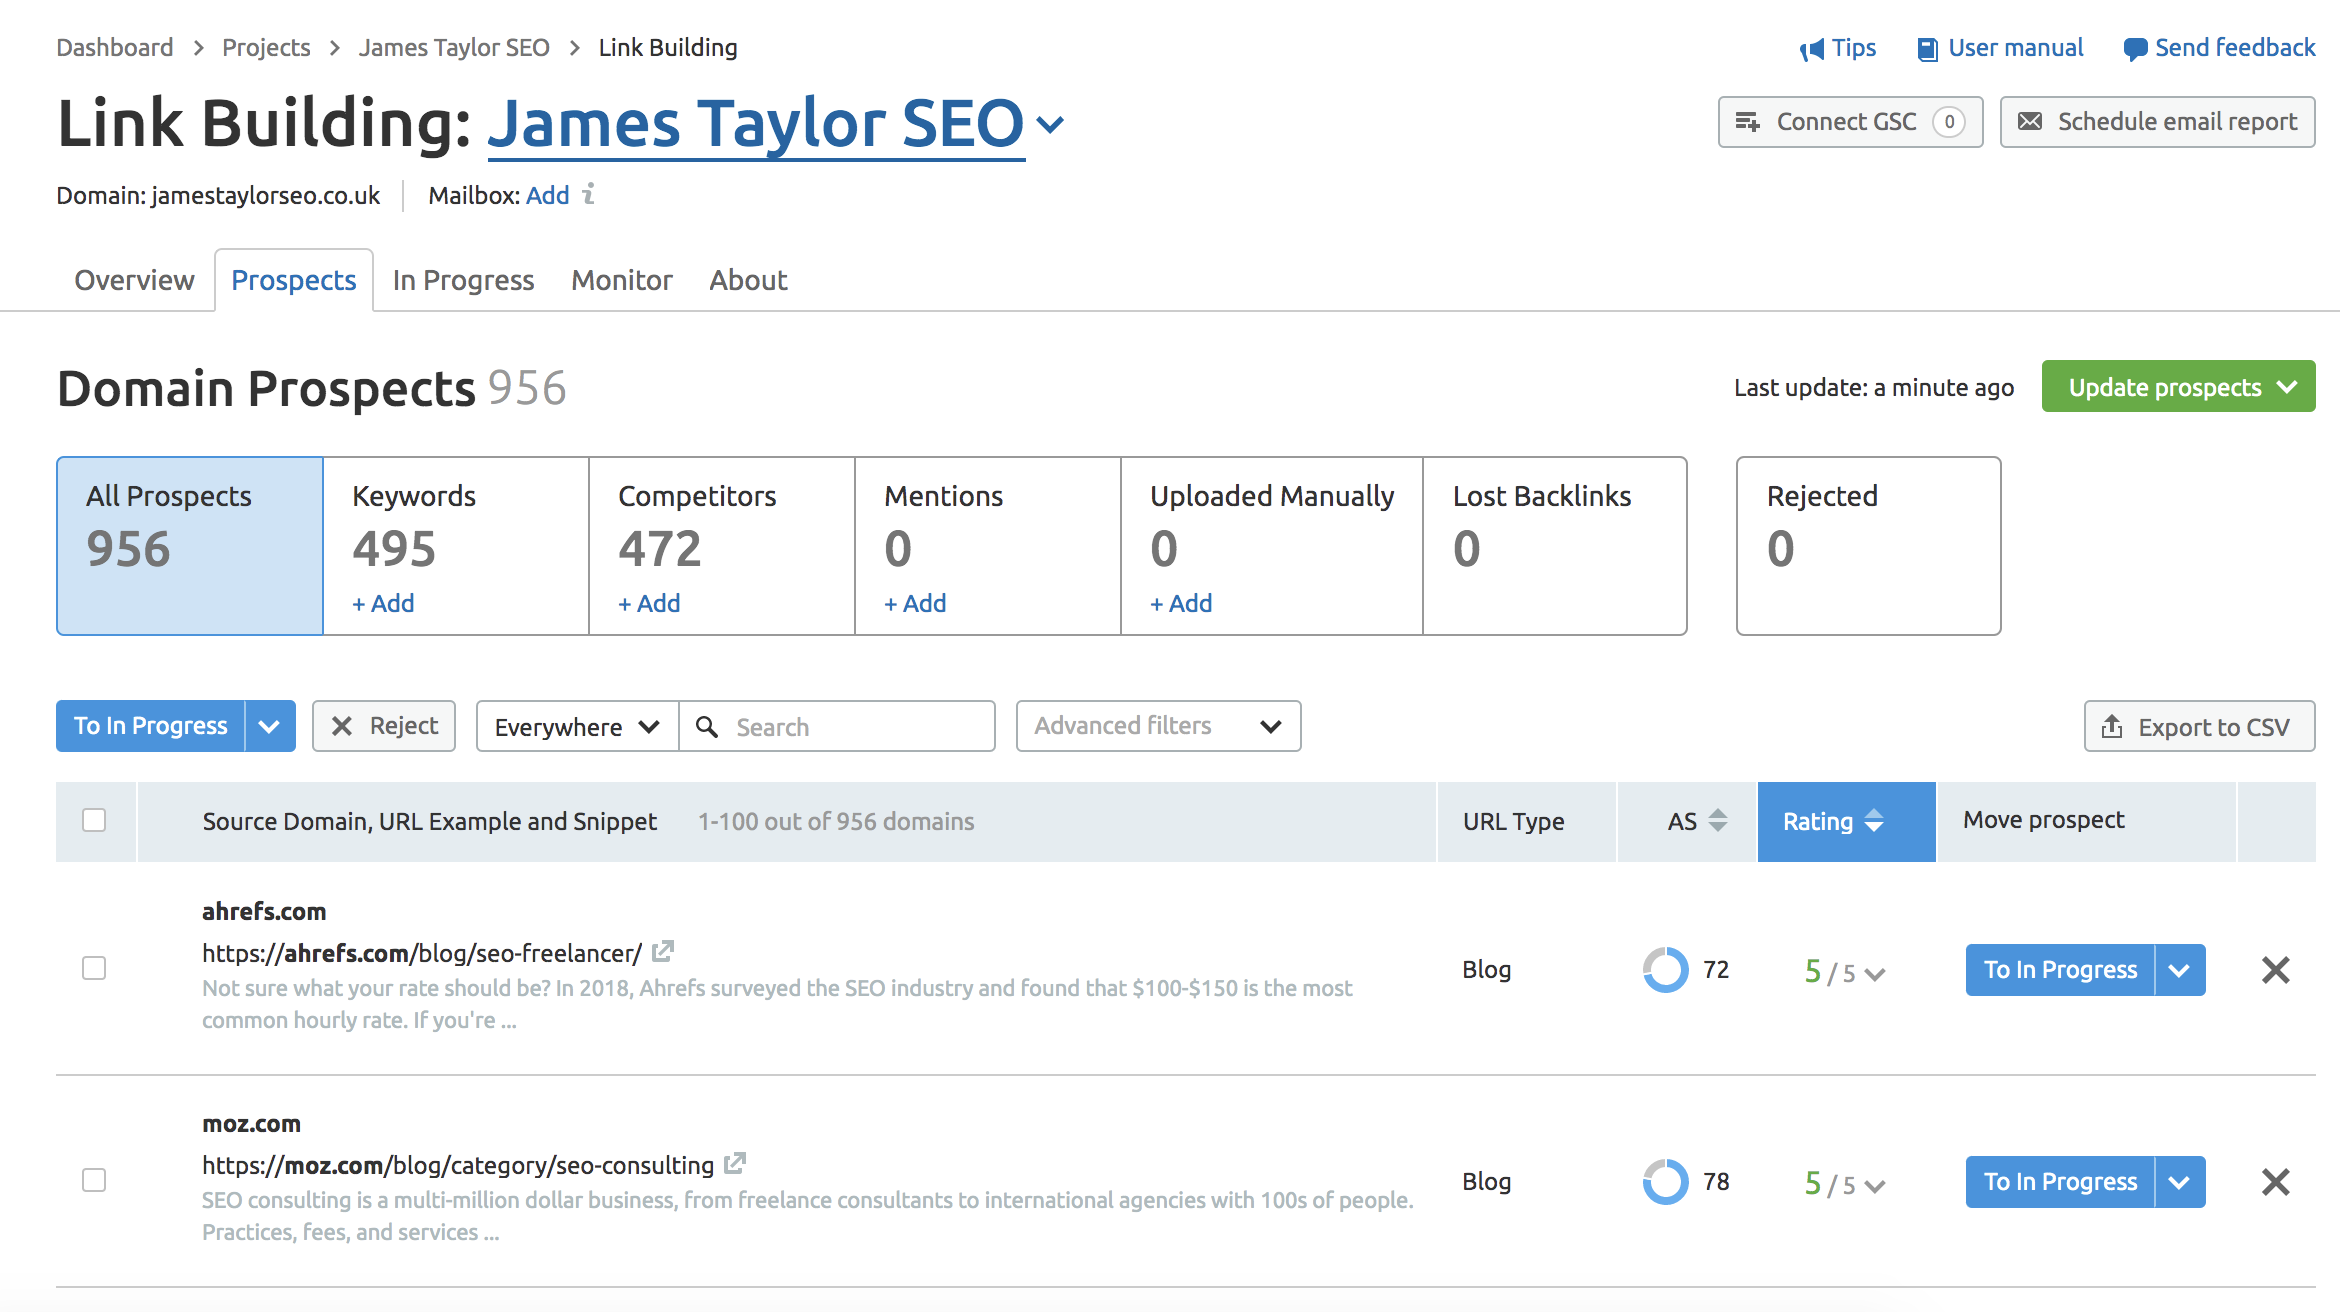Select the Uploaded Manually card
Viewport: 2340px width, 1312px height.
coord(1272,546)
